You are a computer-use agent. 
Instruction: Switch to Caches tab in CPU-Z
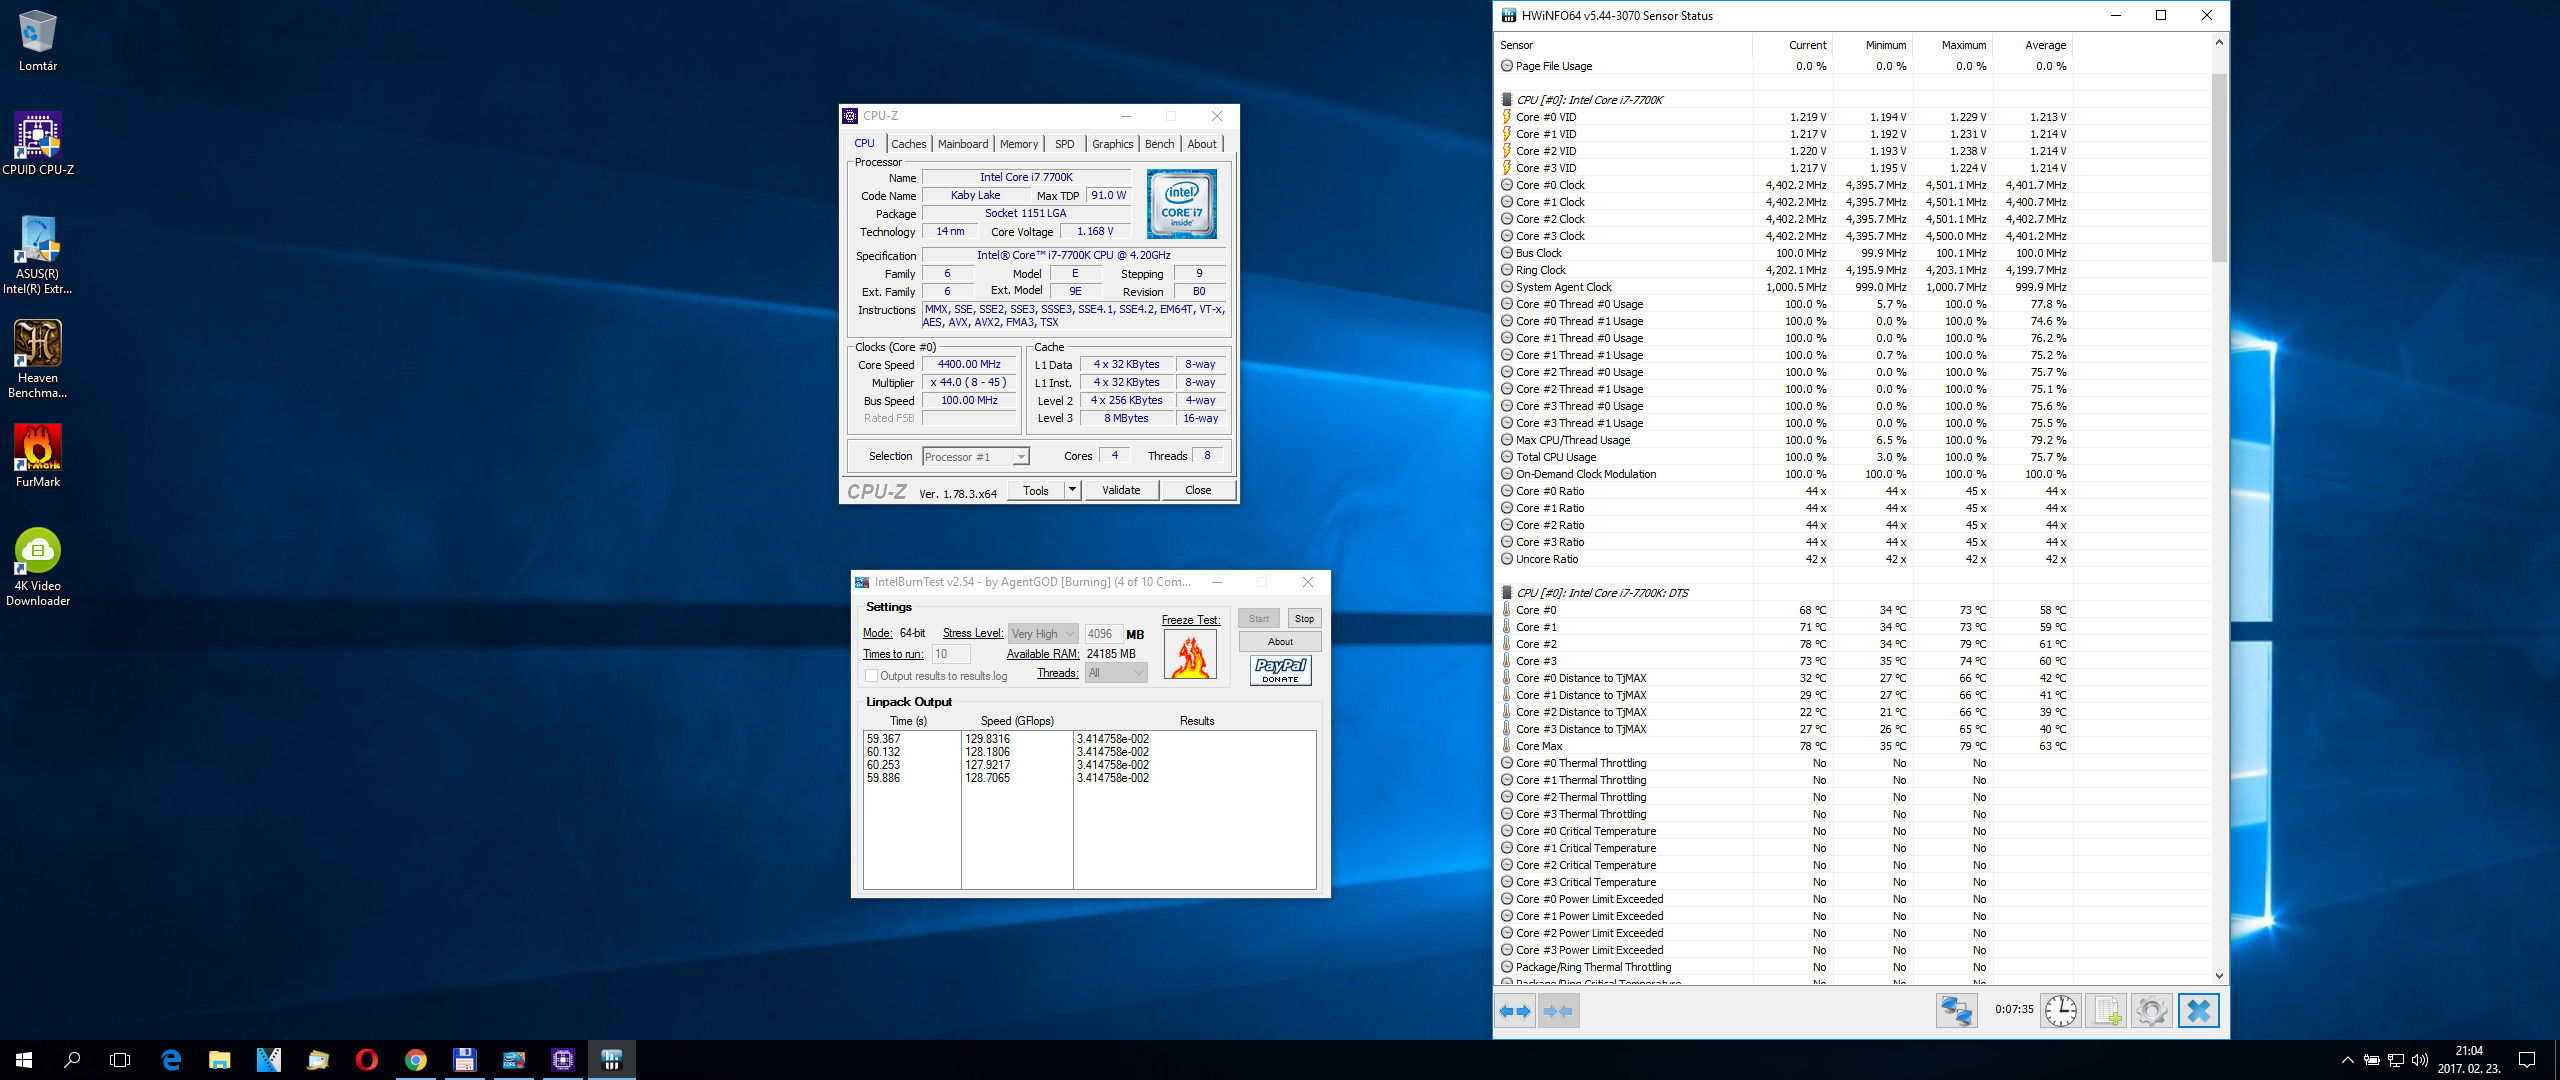click(909, 144)
